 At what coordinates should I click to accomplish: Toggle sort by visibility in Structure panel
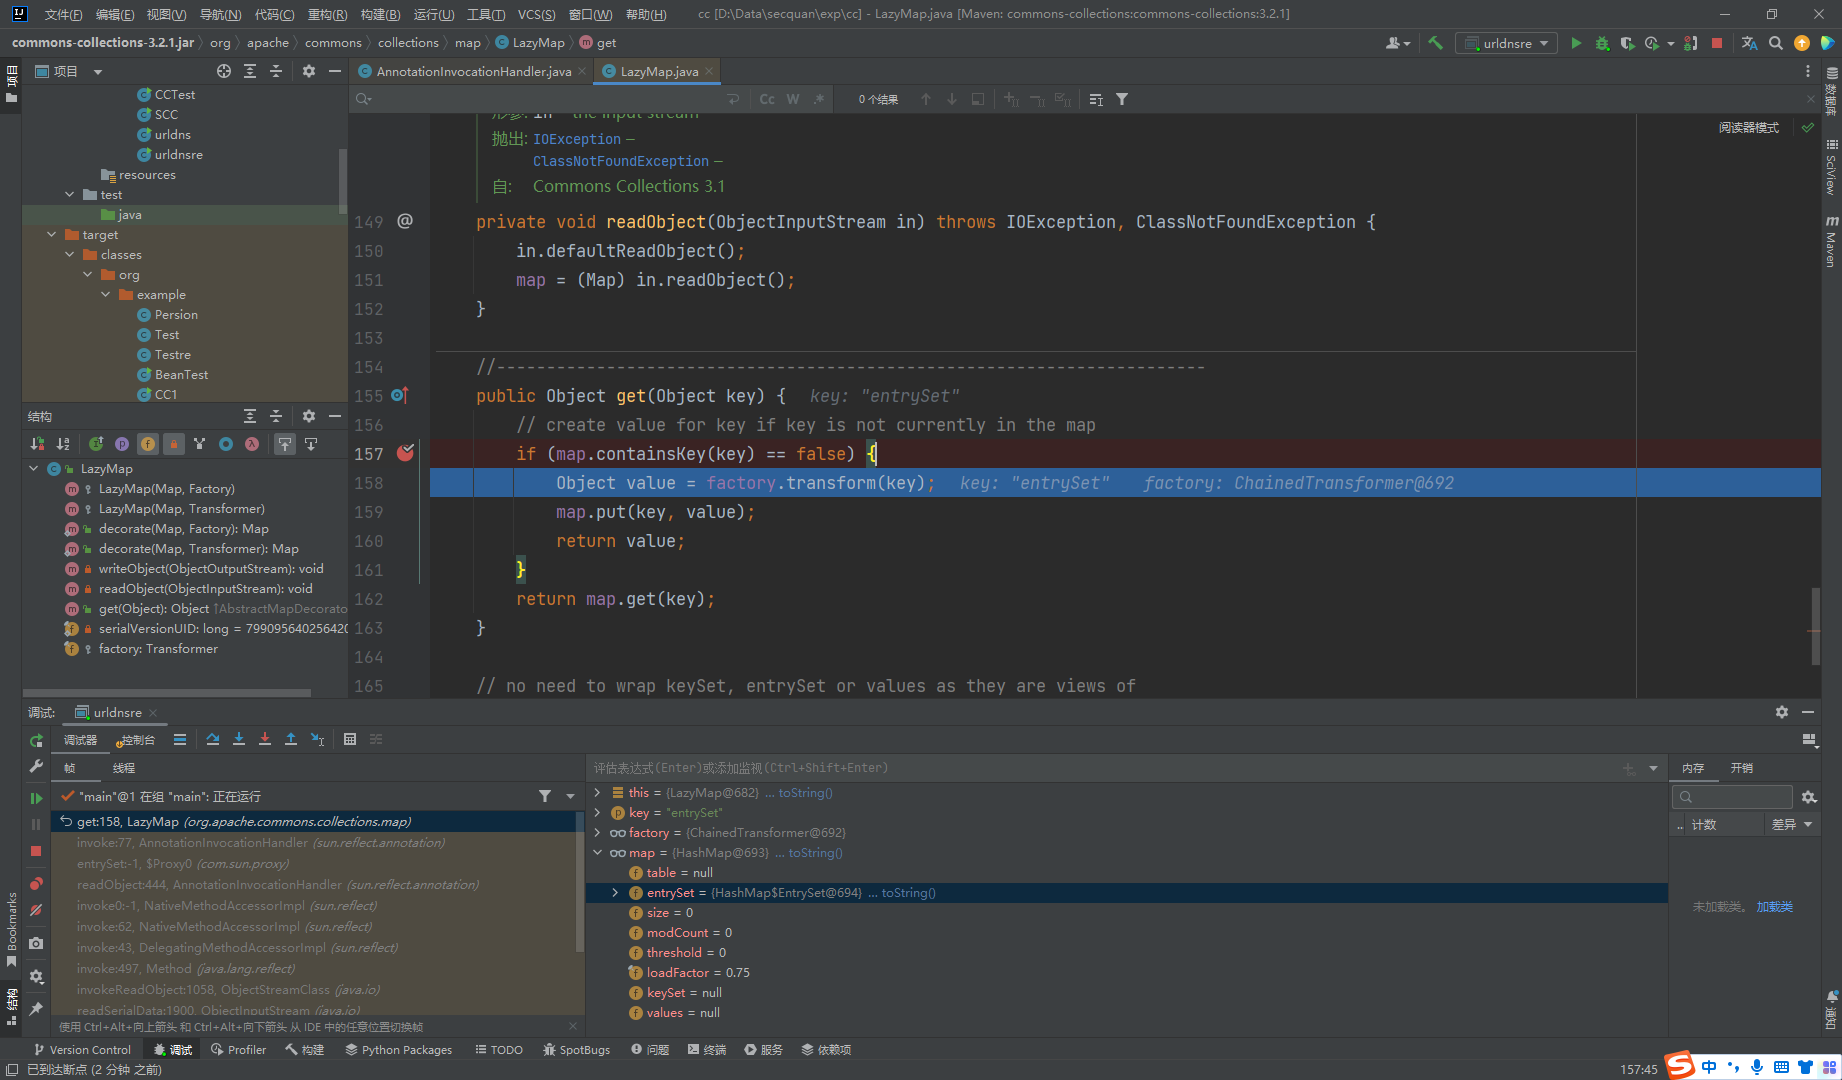click(x=37, y=444)
